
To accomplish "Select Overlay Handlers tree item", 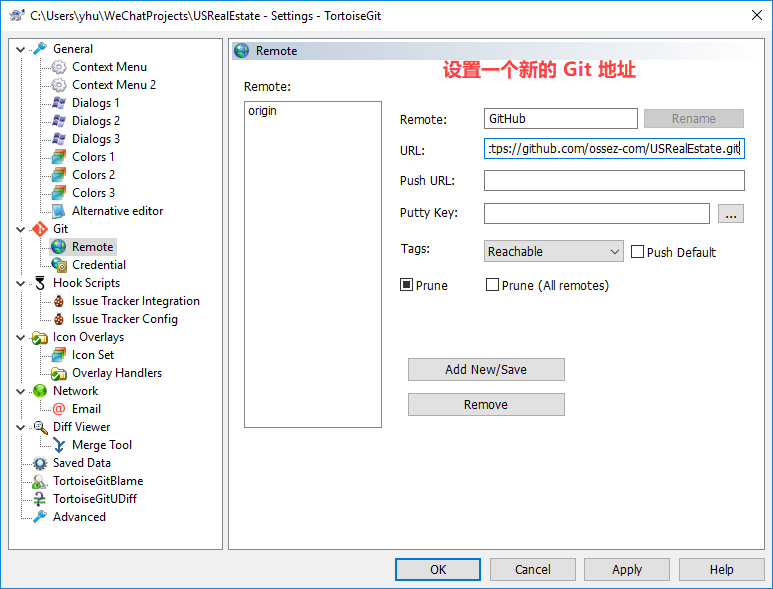I will pyautogui.click(x=117, y=373).
